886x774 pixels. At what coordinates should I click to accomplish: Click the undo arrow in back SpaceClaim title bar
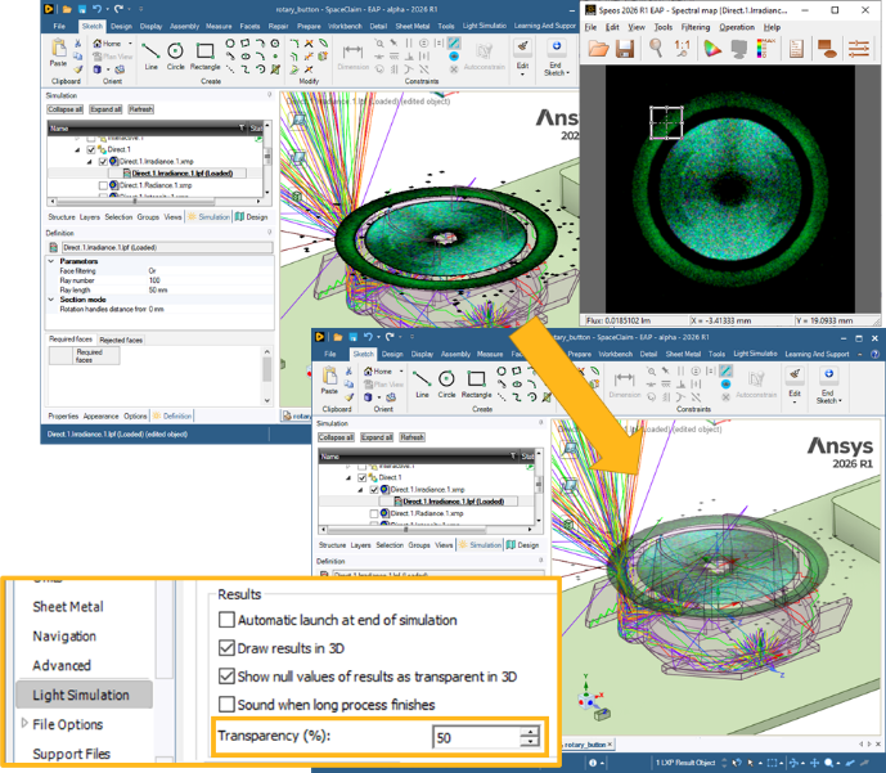click(x=97, y=8)
